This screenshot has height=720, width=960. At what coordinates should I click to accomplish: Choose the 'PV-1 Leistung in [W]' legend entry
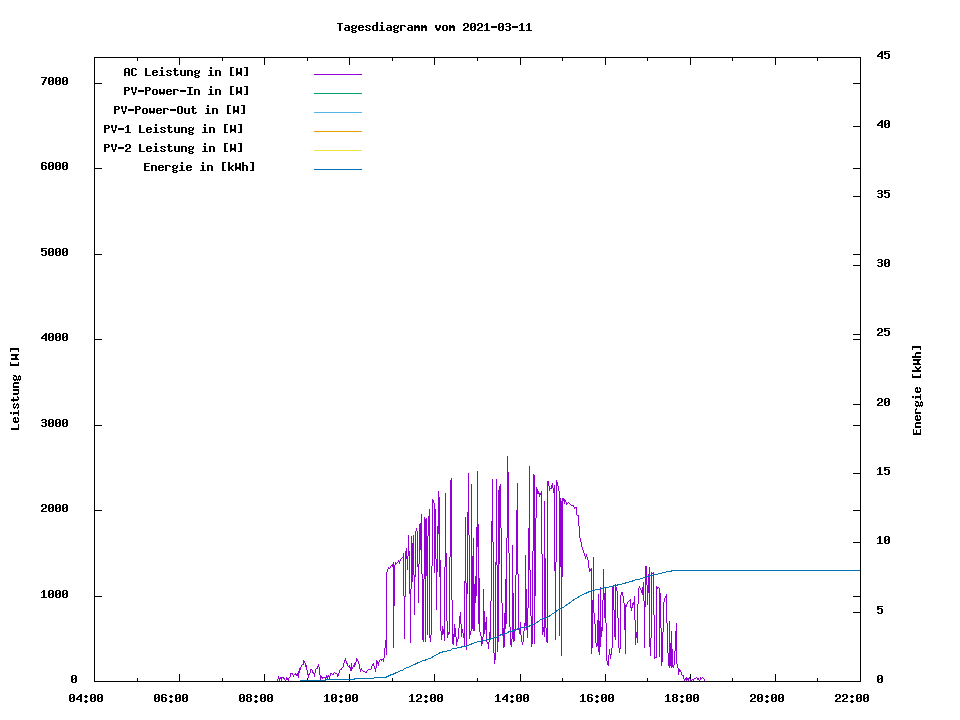pyautogui.click(x=173, y=129)
